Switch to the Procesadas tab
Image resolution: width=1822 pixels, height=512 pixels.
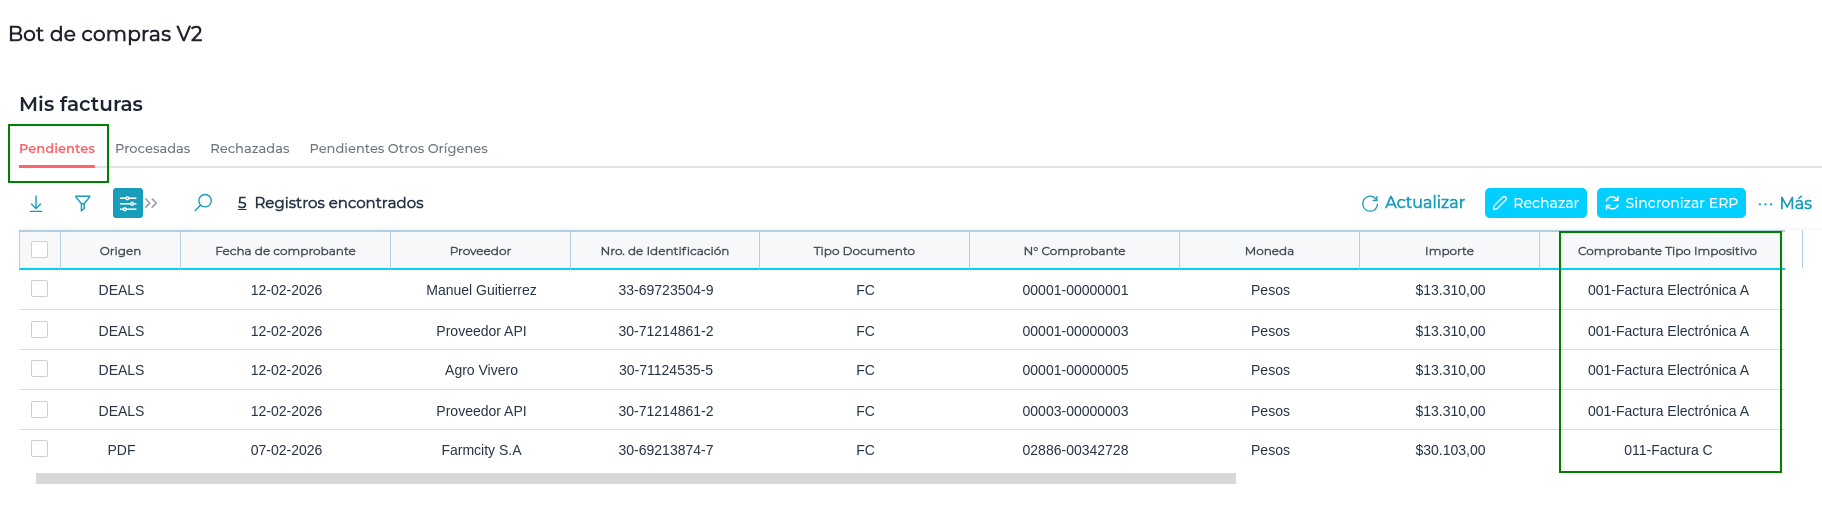pos(152,148)
